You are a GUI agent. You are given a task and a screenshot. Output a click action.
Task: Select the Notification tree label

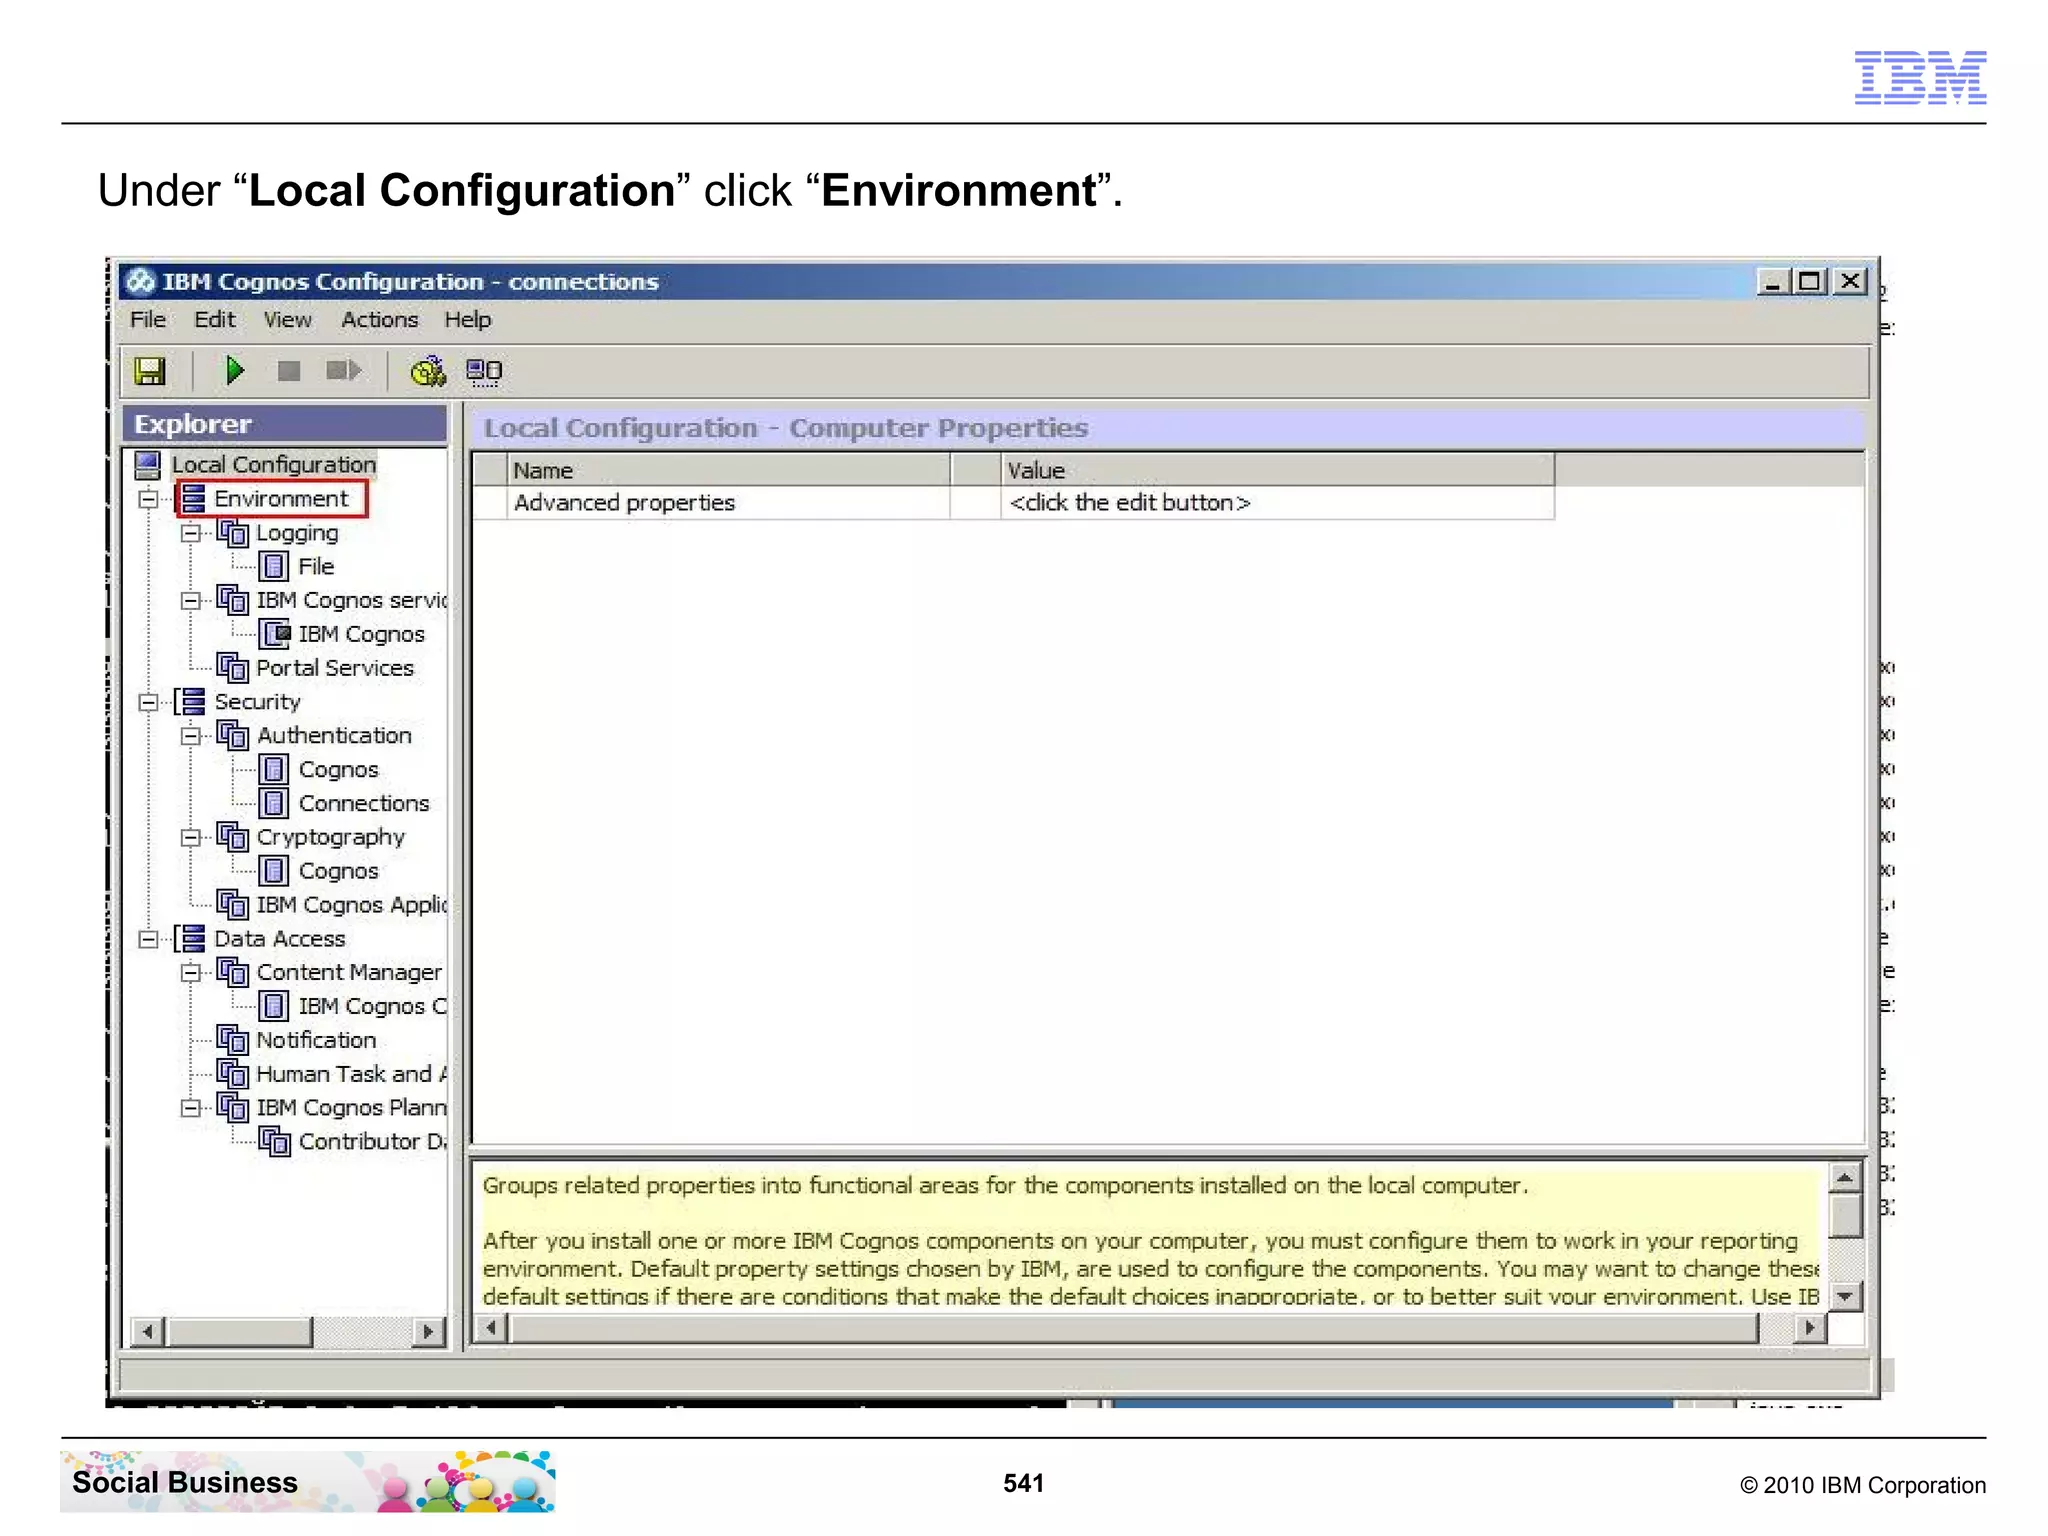(x=316, y=1040)
